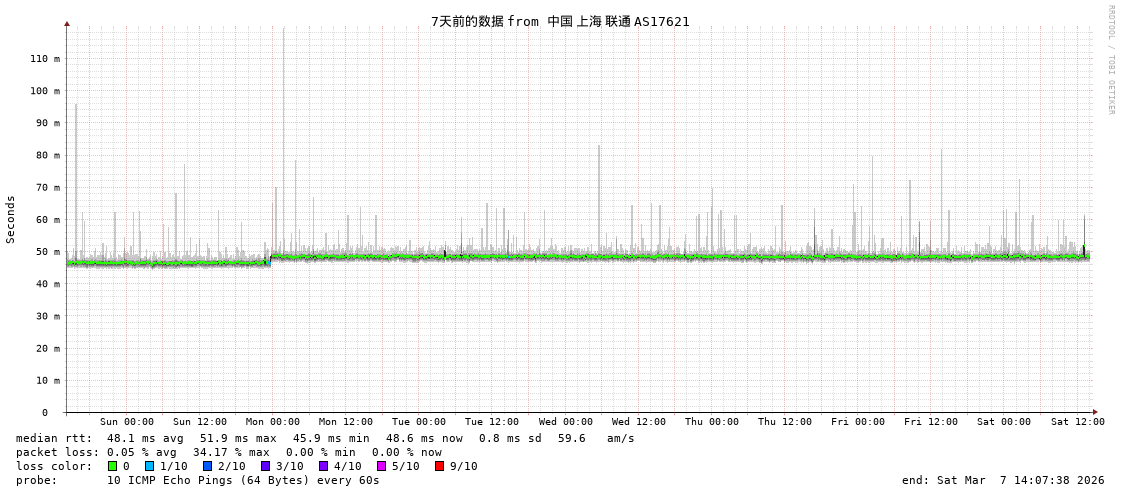Click the '48.6 ms now' rtt value
Screen dimensions: 1121x494
[424, 438]
